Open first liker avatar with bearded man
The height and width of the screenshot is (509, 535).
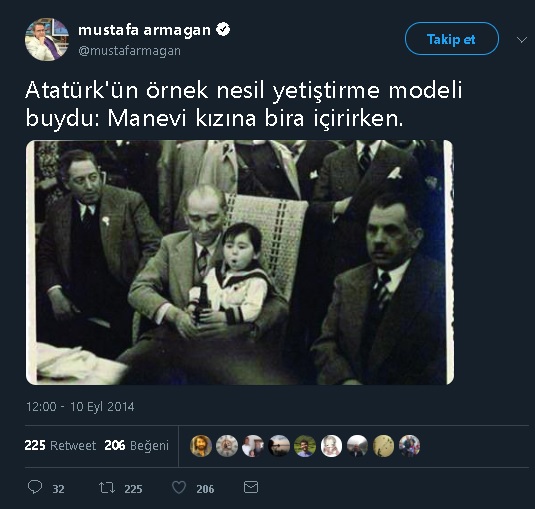pos(201,446)
